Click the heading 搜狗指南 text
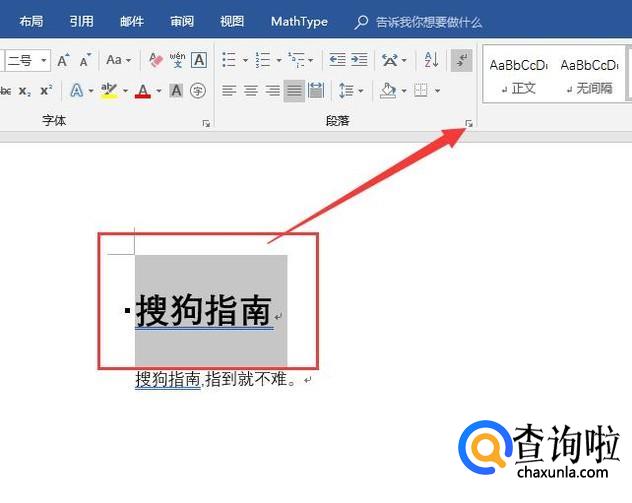This screenshot has height=503, width=632. (204, 310)
